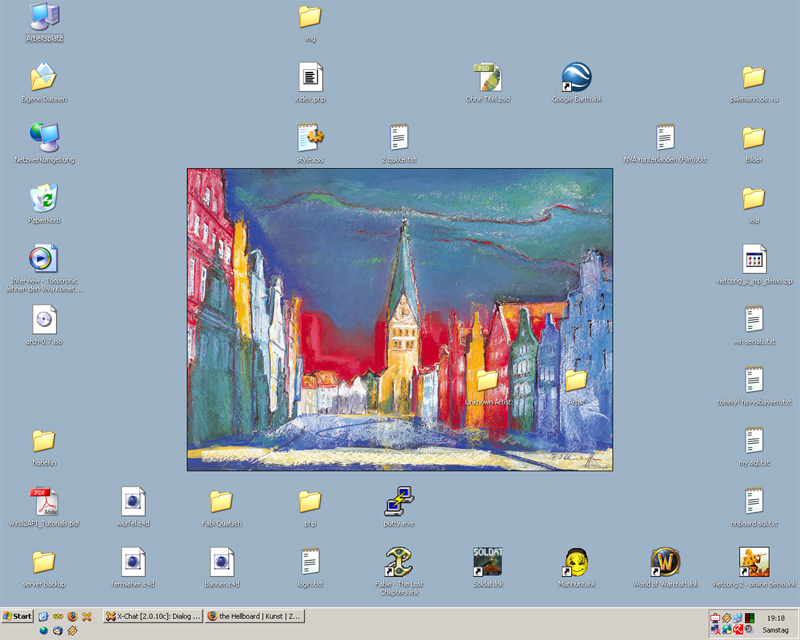This screenshot has height=640, width=800.
Task: Open the Google Earth shortcut
Action: tap(576, 78)
